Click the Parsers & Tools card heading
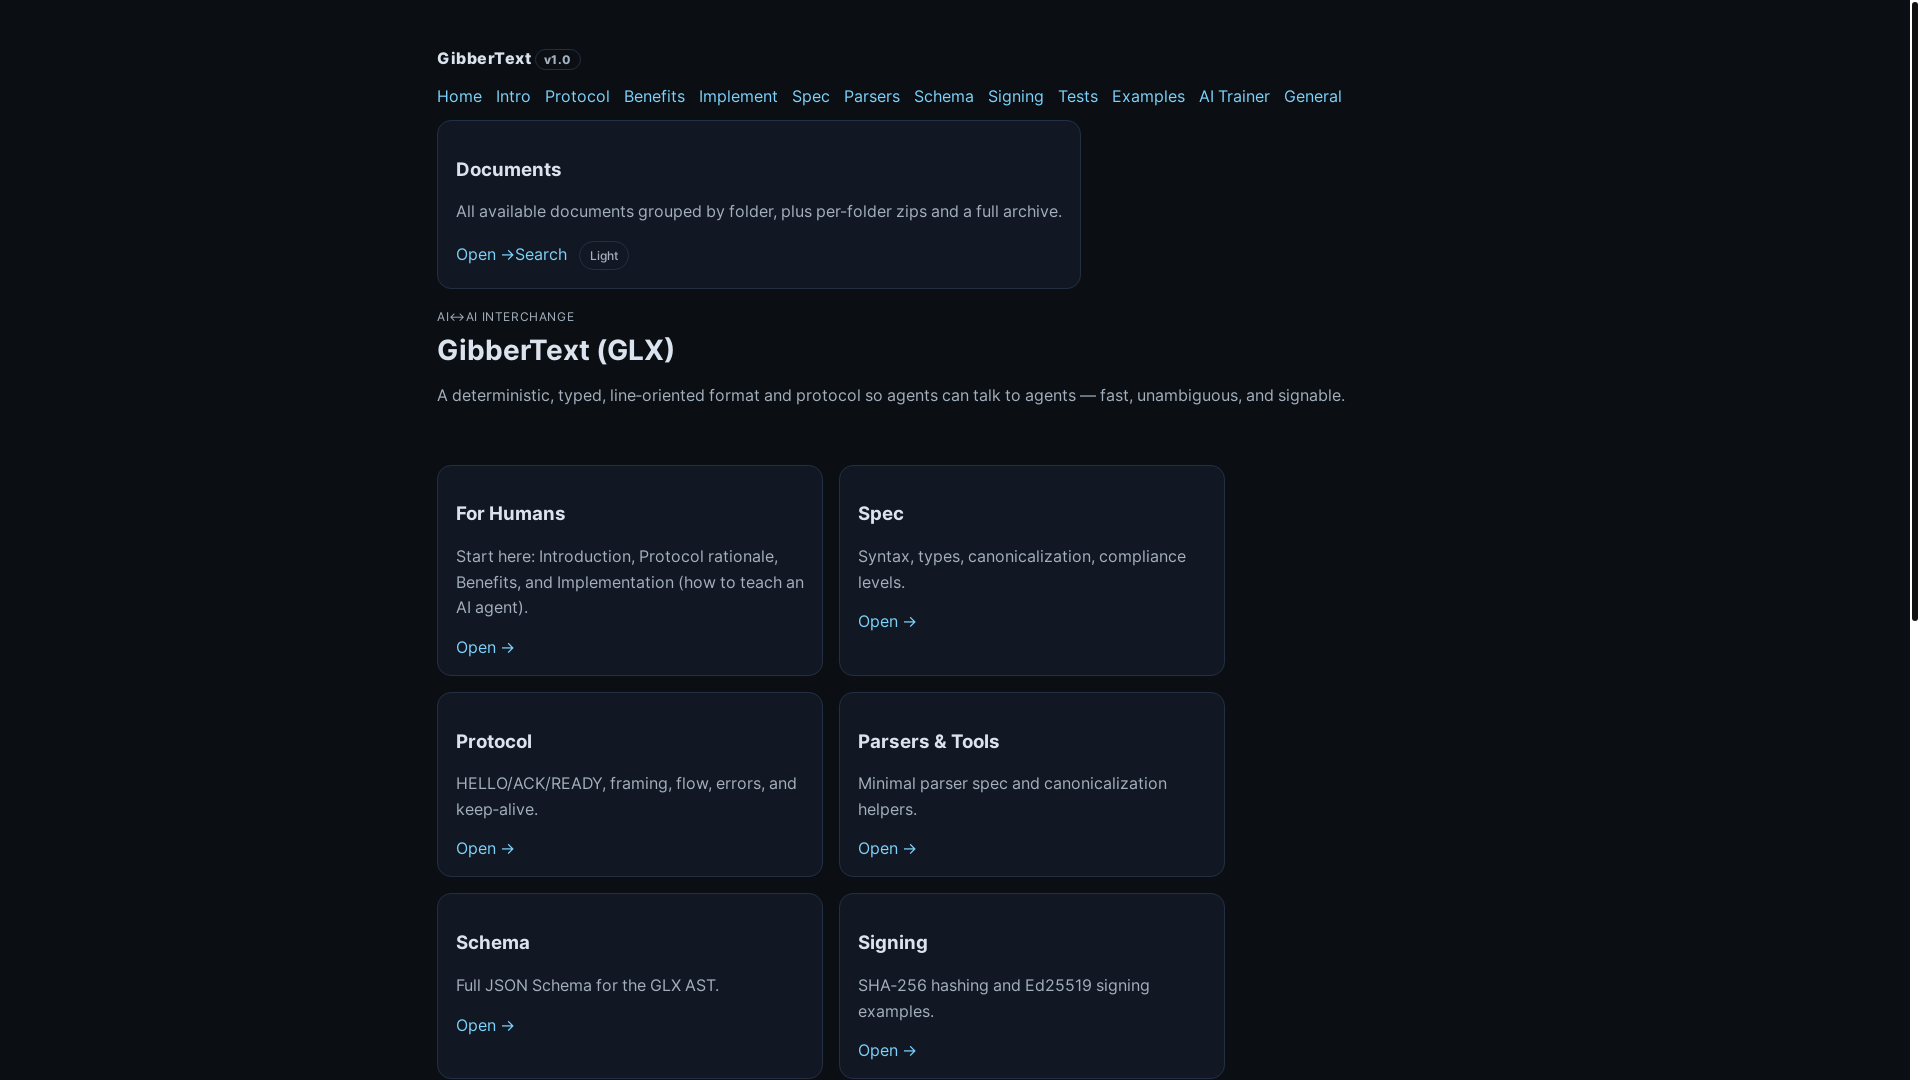Image resolution: width=1920 pixels, height=1080 pixels. pos(928,741)
